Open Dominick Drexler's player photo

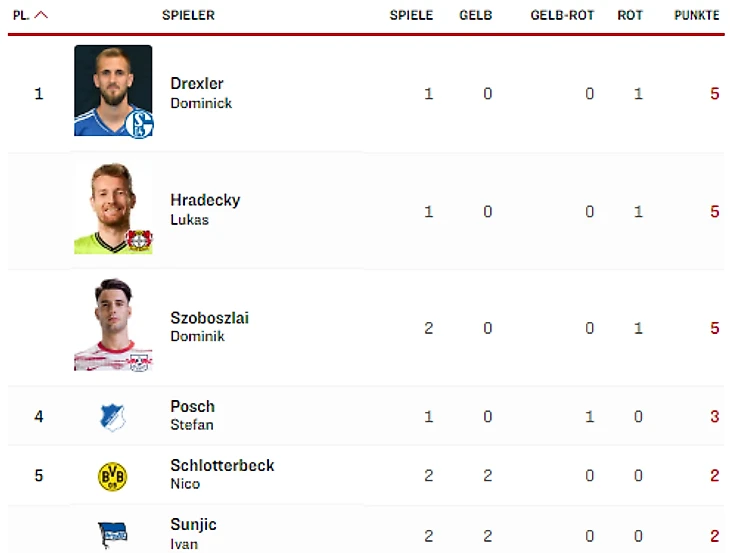[x=113, y=90]
